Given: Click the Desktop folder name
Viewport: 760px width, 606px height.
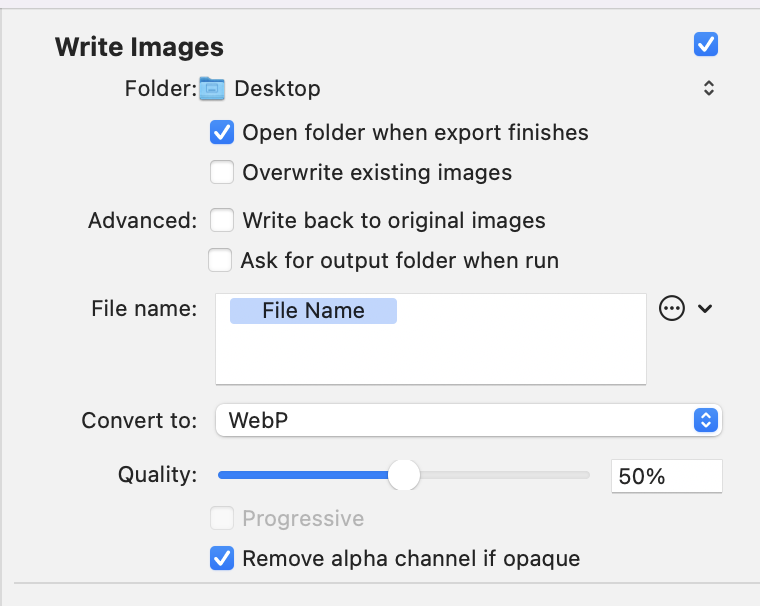Looking at the screenshot, I should coord(277,89).
